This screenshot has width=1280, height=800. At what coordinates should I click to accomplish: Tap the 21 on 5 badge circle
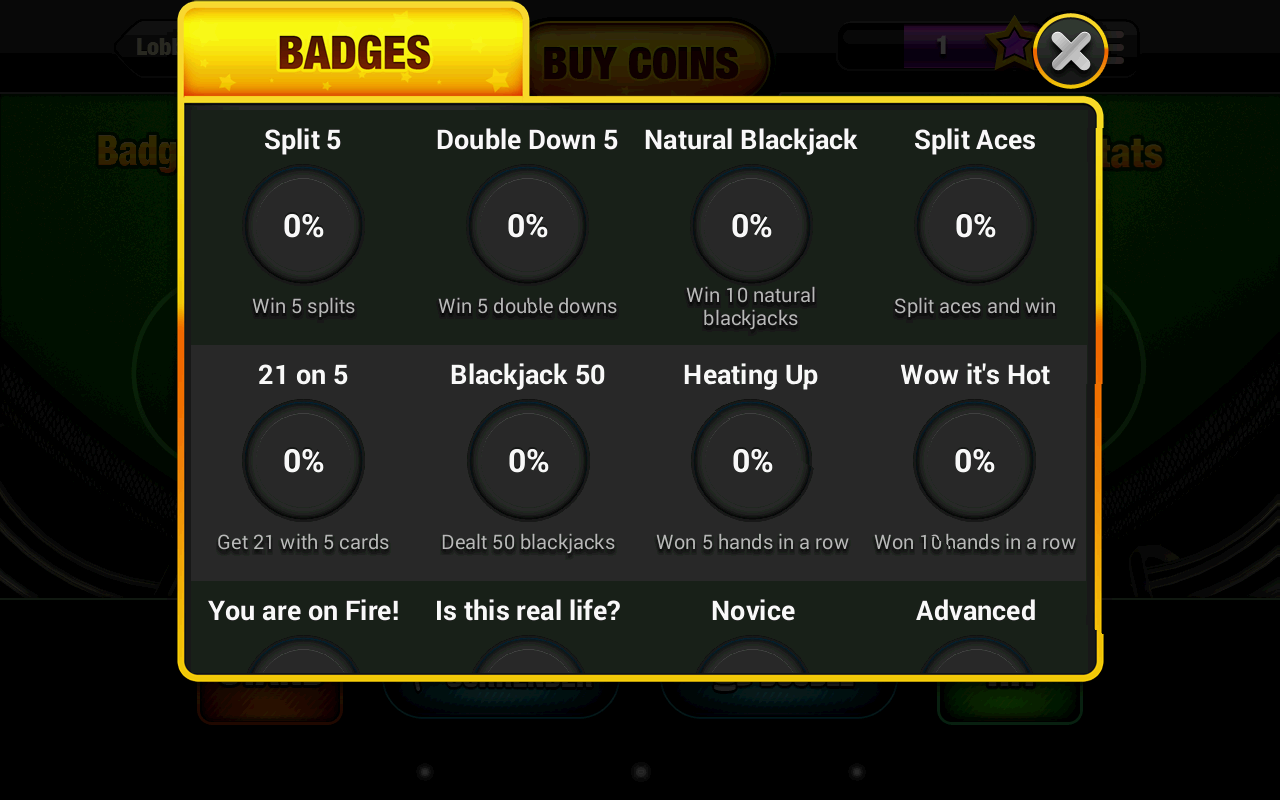[303, 461]
